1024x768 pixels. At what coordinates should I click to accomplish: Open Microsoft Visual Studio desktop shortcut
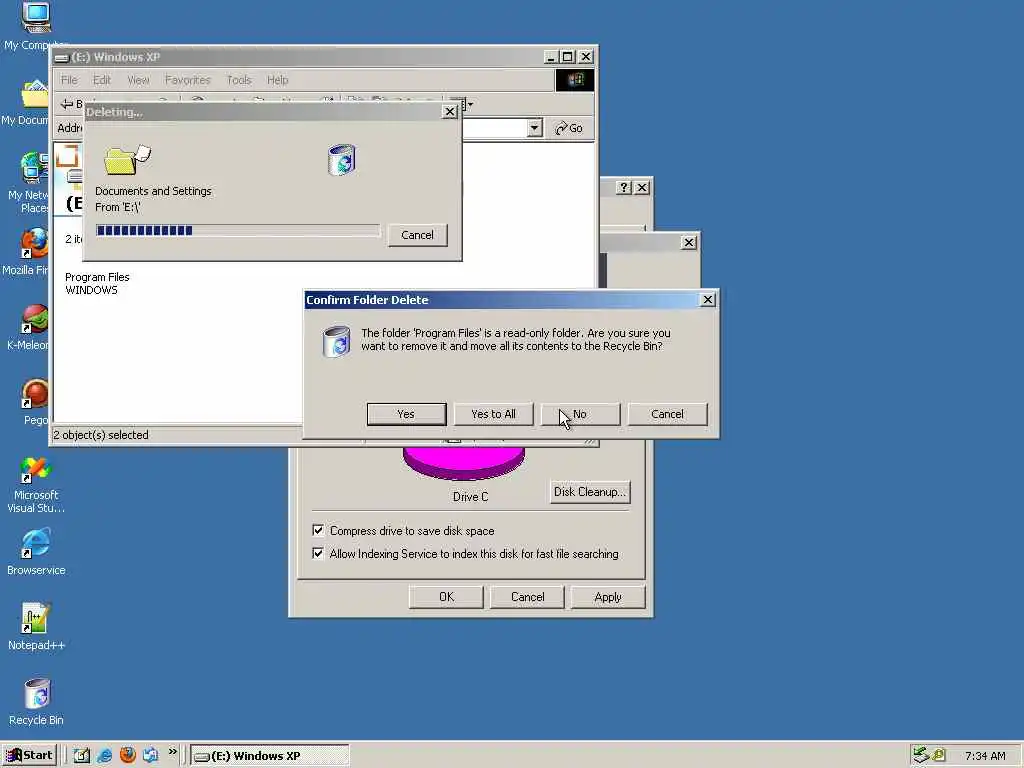pyautogui.click(x=36, y=485)
